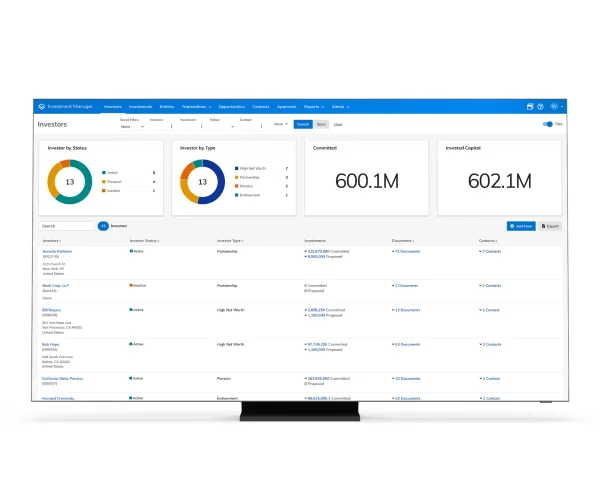Open the Transactions menu dropdown
Viewport: 600px width, 496px height.
tap(196, 107)
